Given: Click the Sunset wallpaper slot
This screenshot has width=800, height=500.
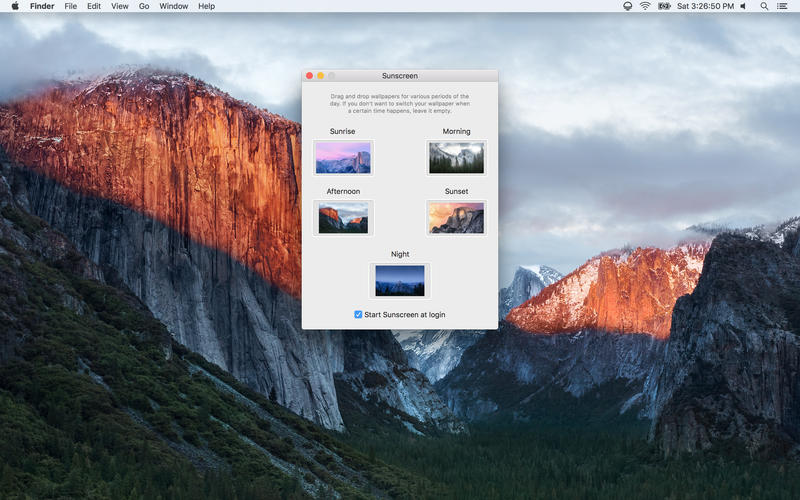Looking at the screenshot, I should click(x=456, y=217).
